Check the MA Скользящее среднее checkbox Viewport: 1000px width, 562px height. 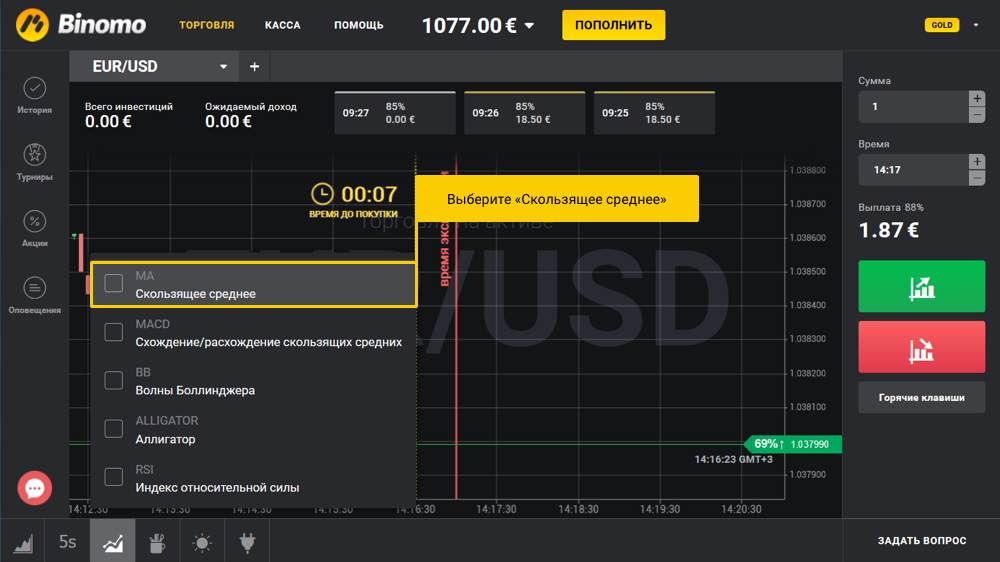tap(114, 283)
